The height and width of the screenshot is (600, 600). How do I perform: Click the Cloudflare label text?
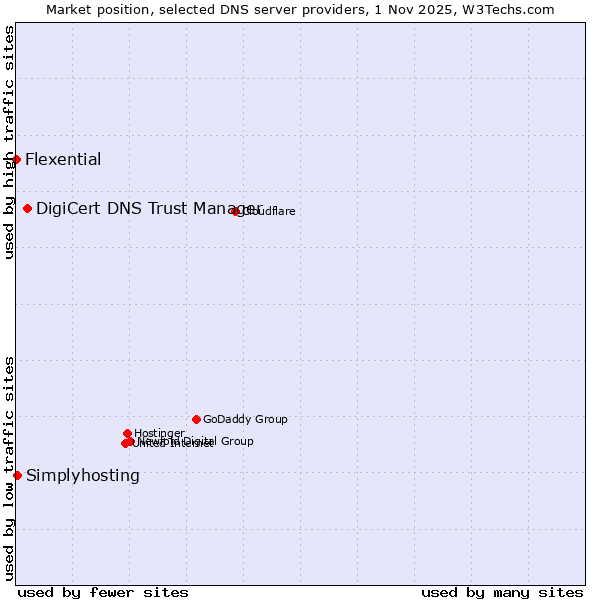[x=270, y=211]
